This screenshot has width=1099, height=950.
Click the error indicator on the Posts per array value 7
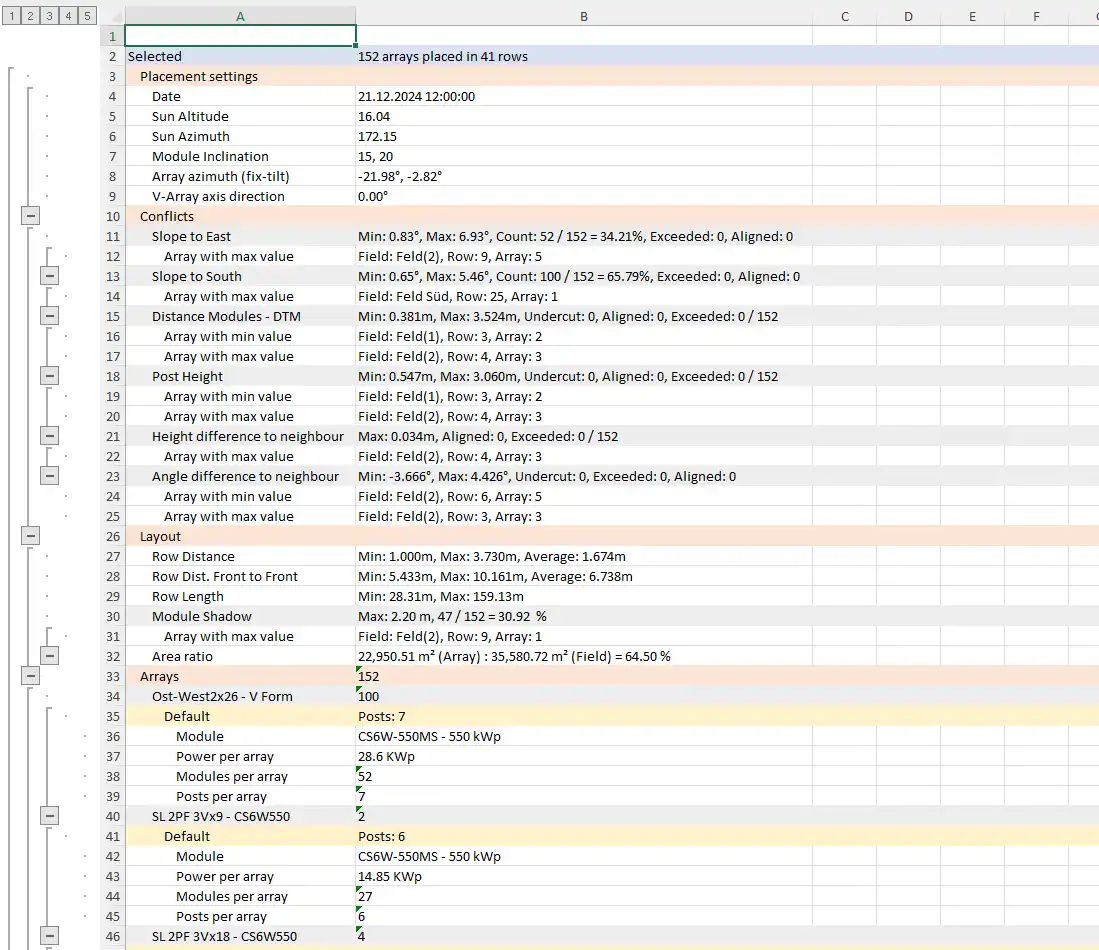pyautogui.click(x=359, y=791)
